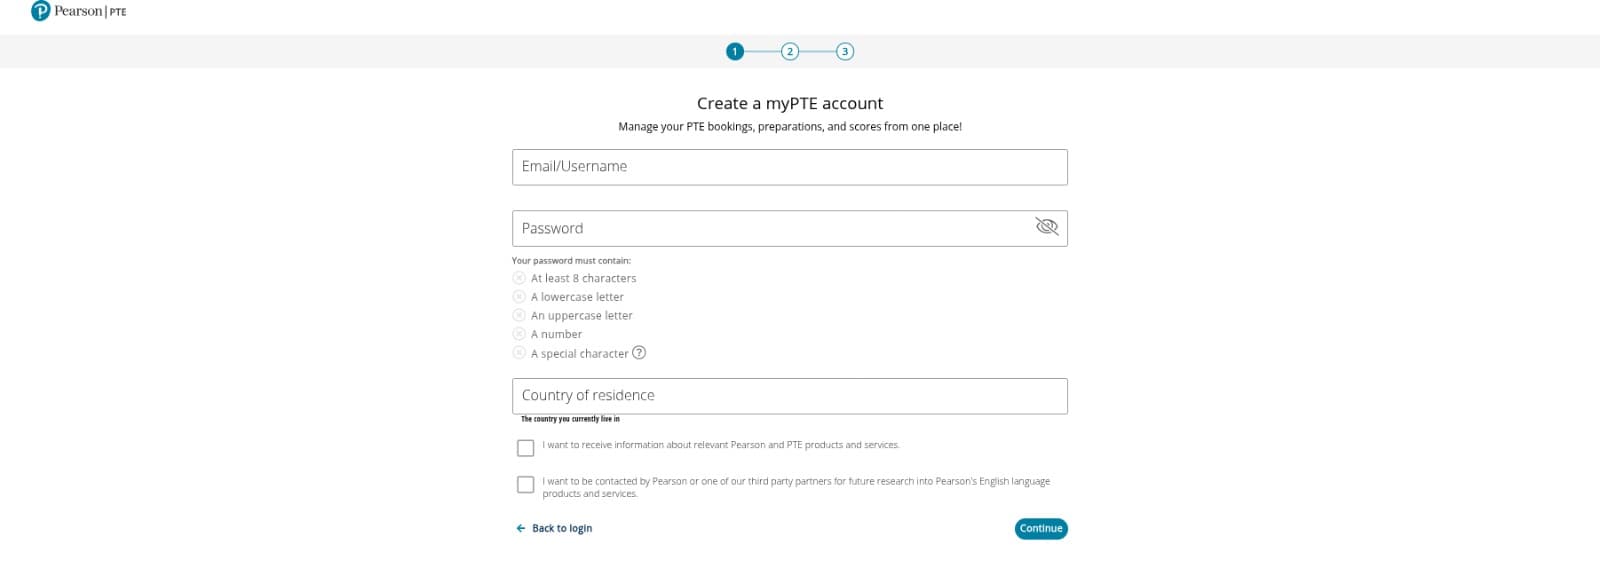
Task: Open the special character help icon
Action: pyautogui.click(x=641, y=353)
